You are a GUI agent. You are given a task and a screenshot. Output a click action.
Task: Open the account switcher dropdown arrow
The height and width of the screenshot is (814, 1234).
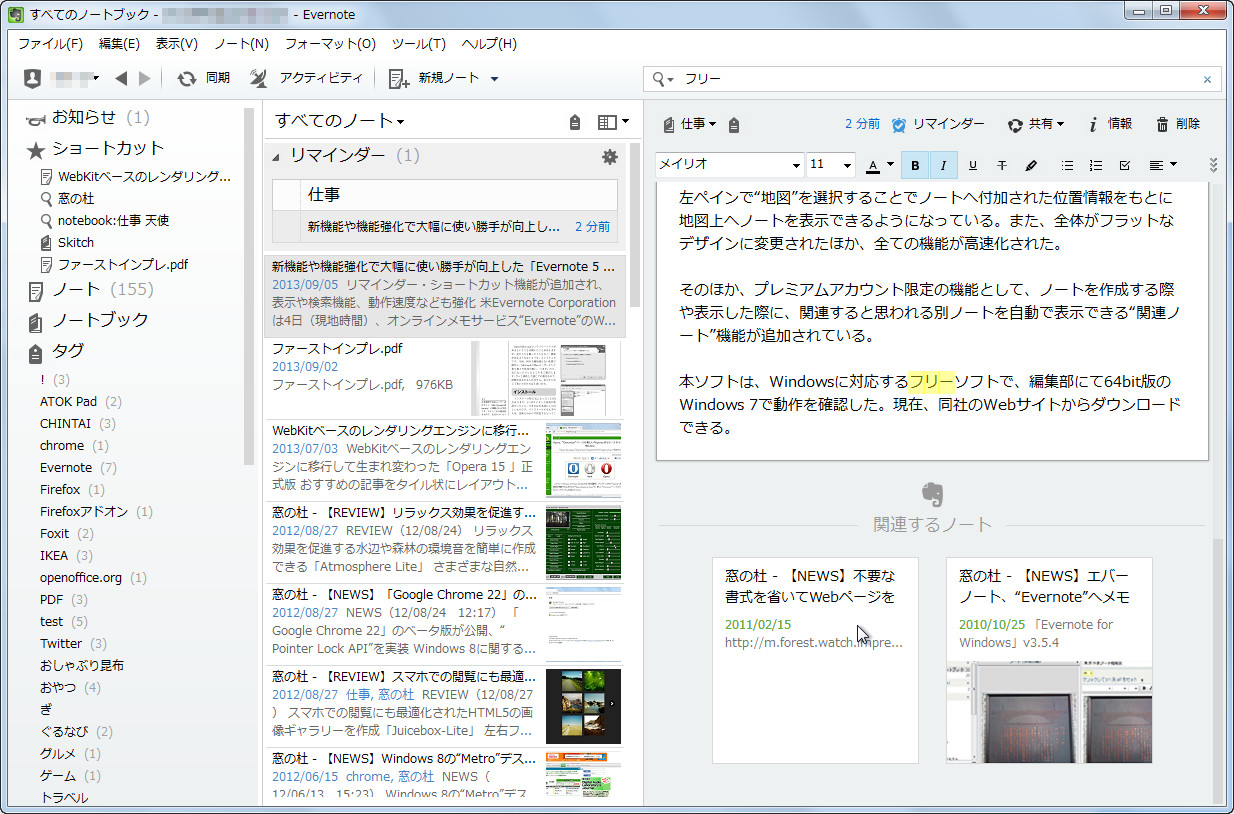(96, 78)
